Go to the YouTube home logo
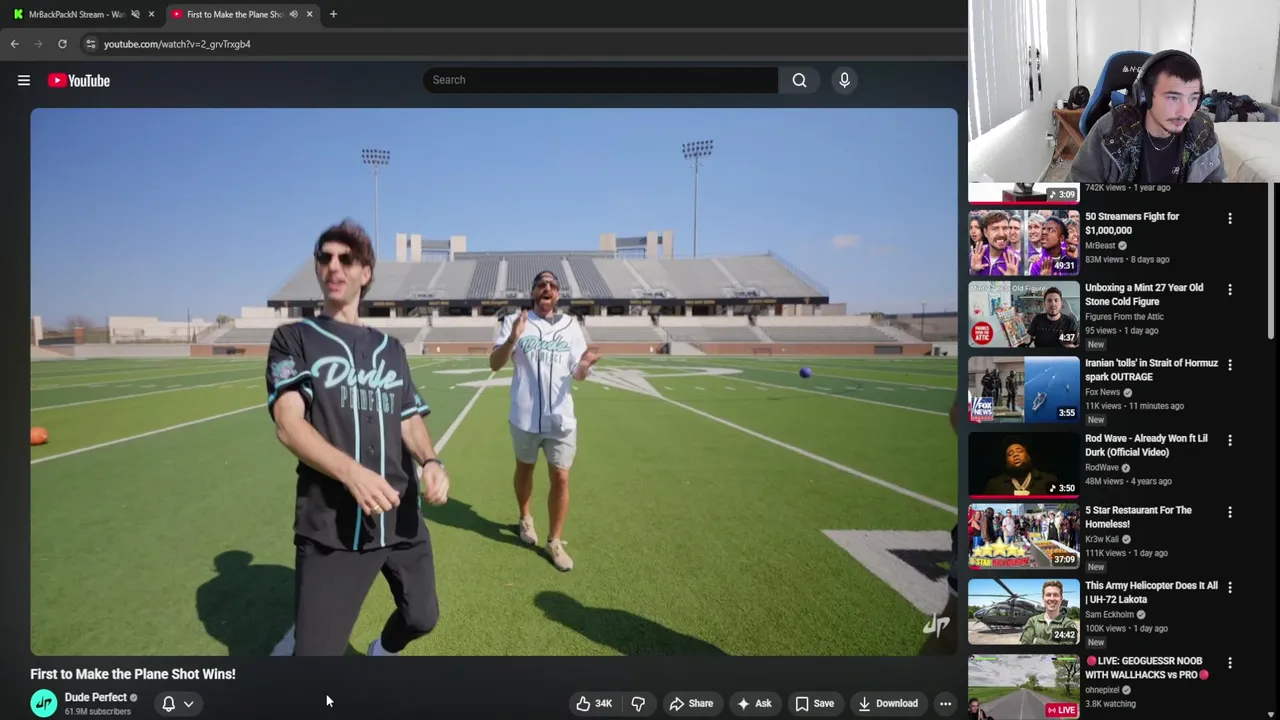The height and width of the screenshot is (720, 1280). point(78,81)
